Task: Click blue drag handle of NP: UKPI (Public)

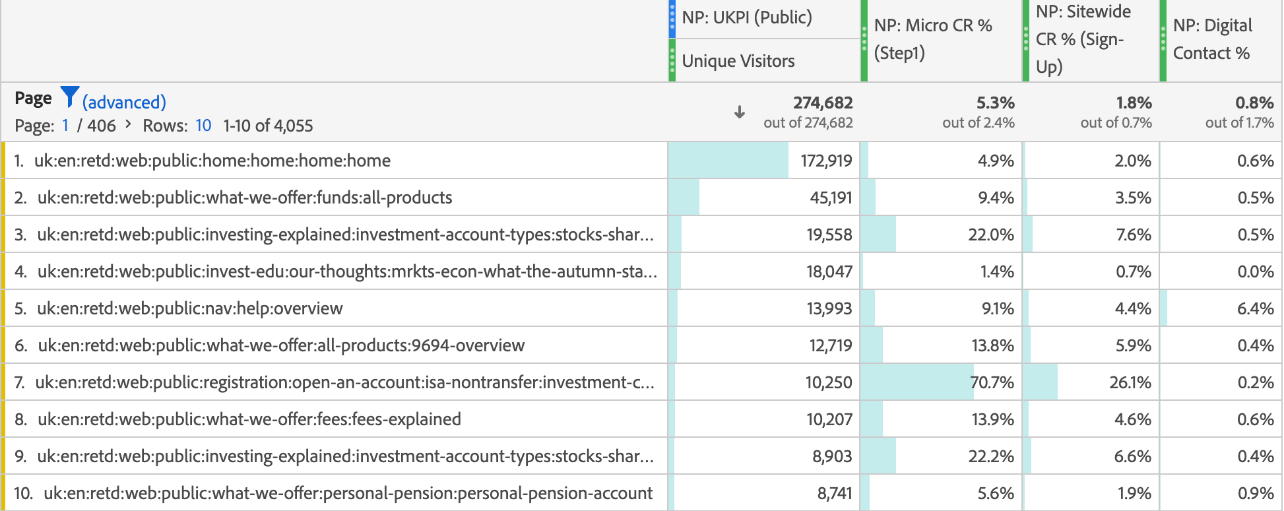Action: [x=672, y=19]
